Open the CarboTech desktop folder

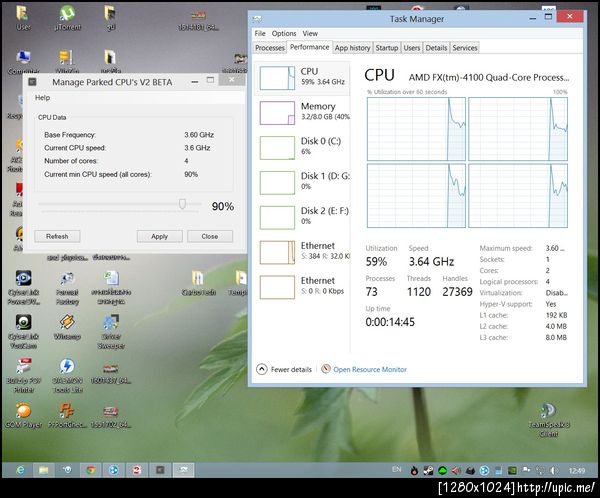pyautogui.click(x=198, y=283)
